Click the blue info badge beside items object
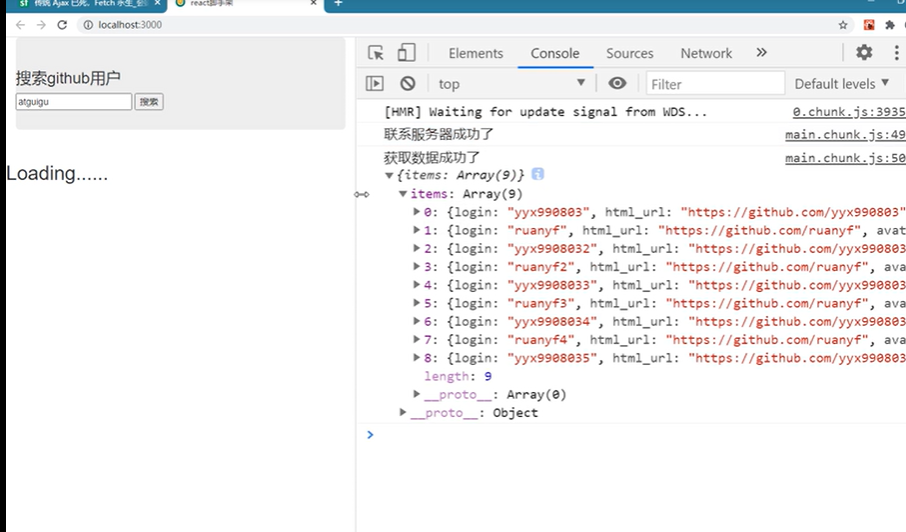906x532 pixels. pos(537,174)
